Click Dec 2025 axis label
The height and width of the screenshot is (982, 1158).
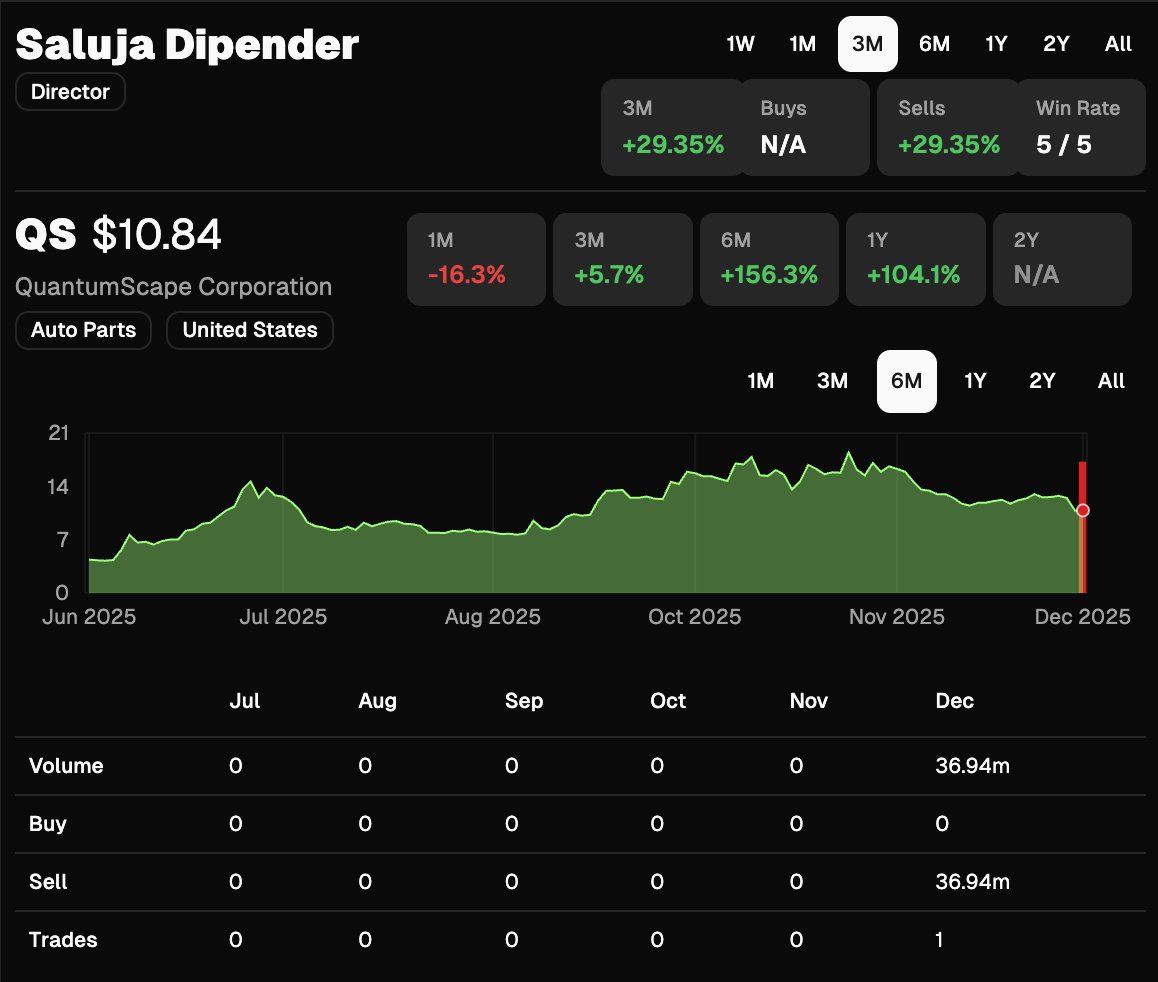1082,617
